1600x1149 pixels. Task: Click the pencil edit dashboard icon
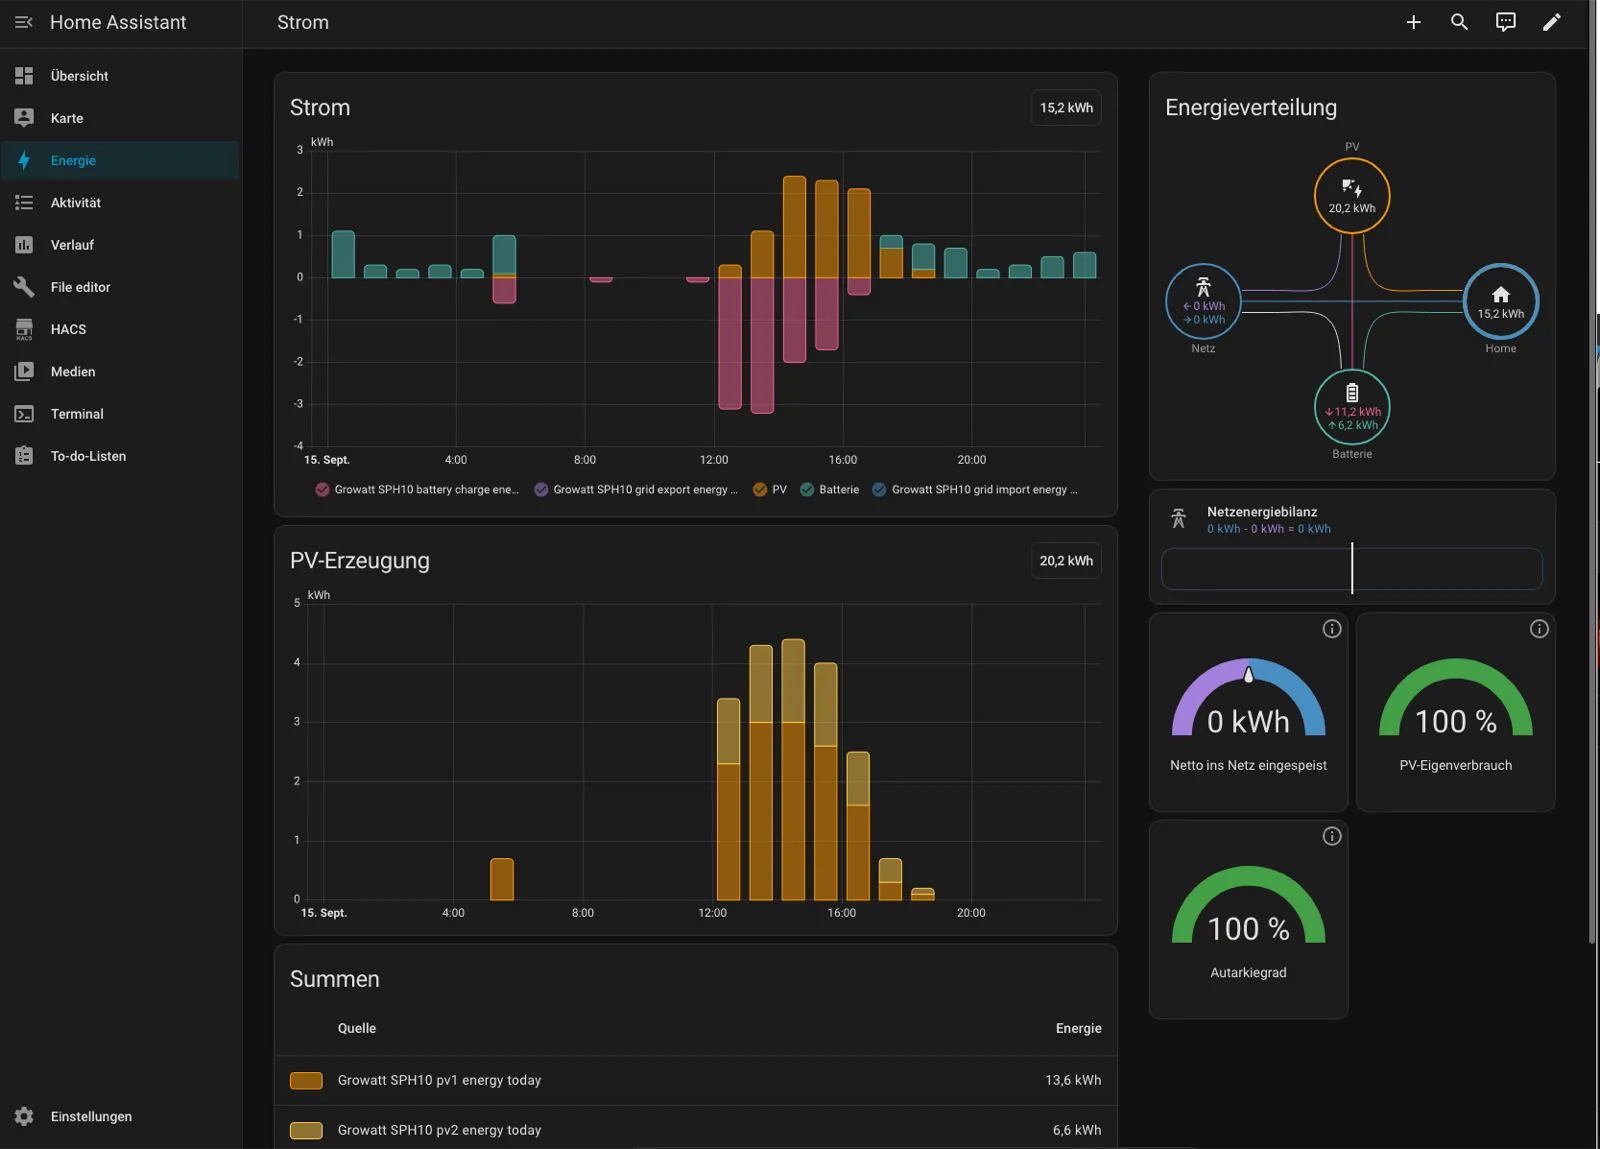(1551, 22)
